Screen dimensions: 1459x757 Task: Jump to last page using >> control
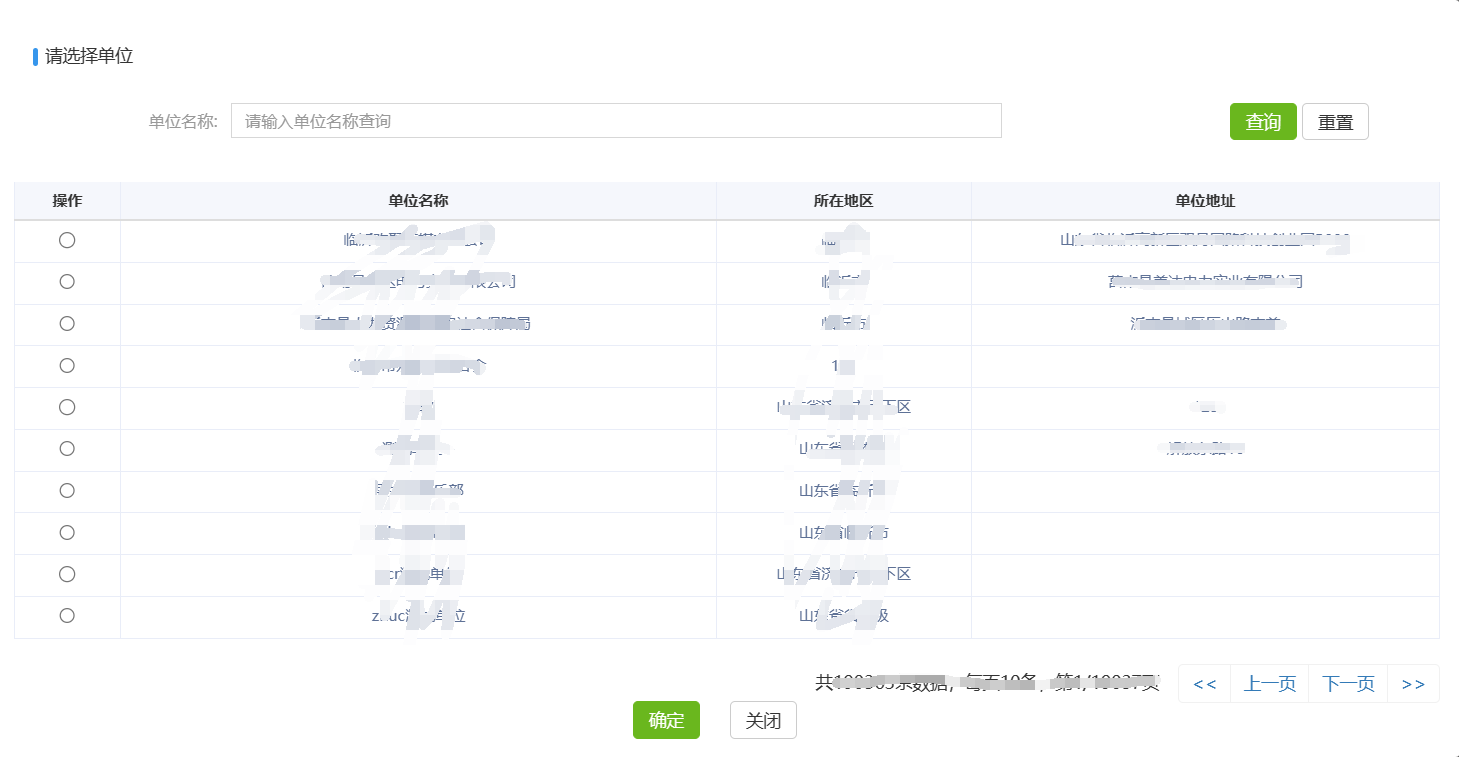click(x=1414, y=684)
